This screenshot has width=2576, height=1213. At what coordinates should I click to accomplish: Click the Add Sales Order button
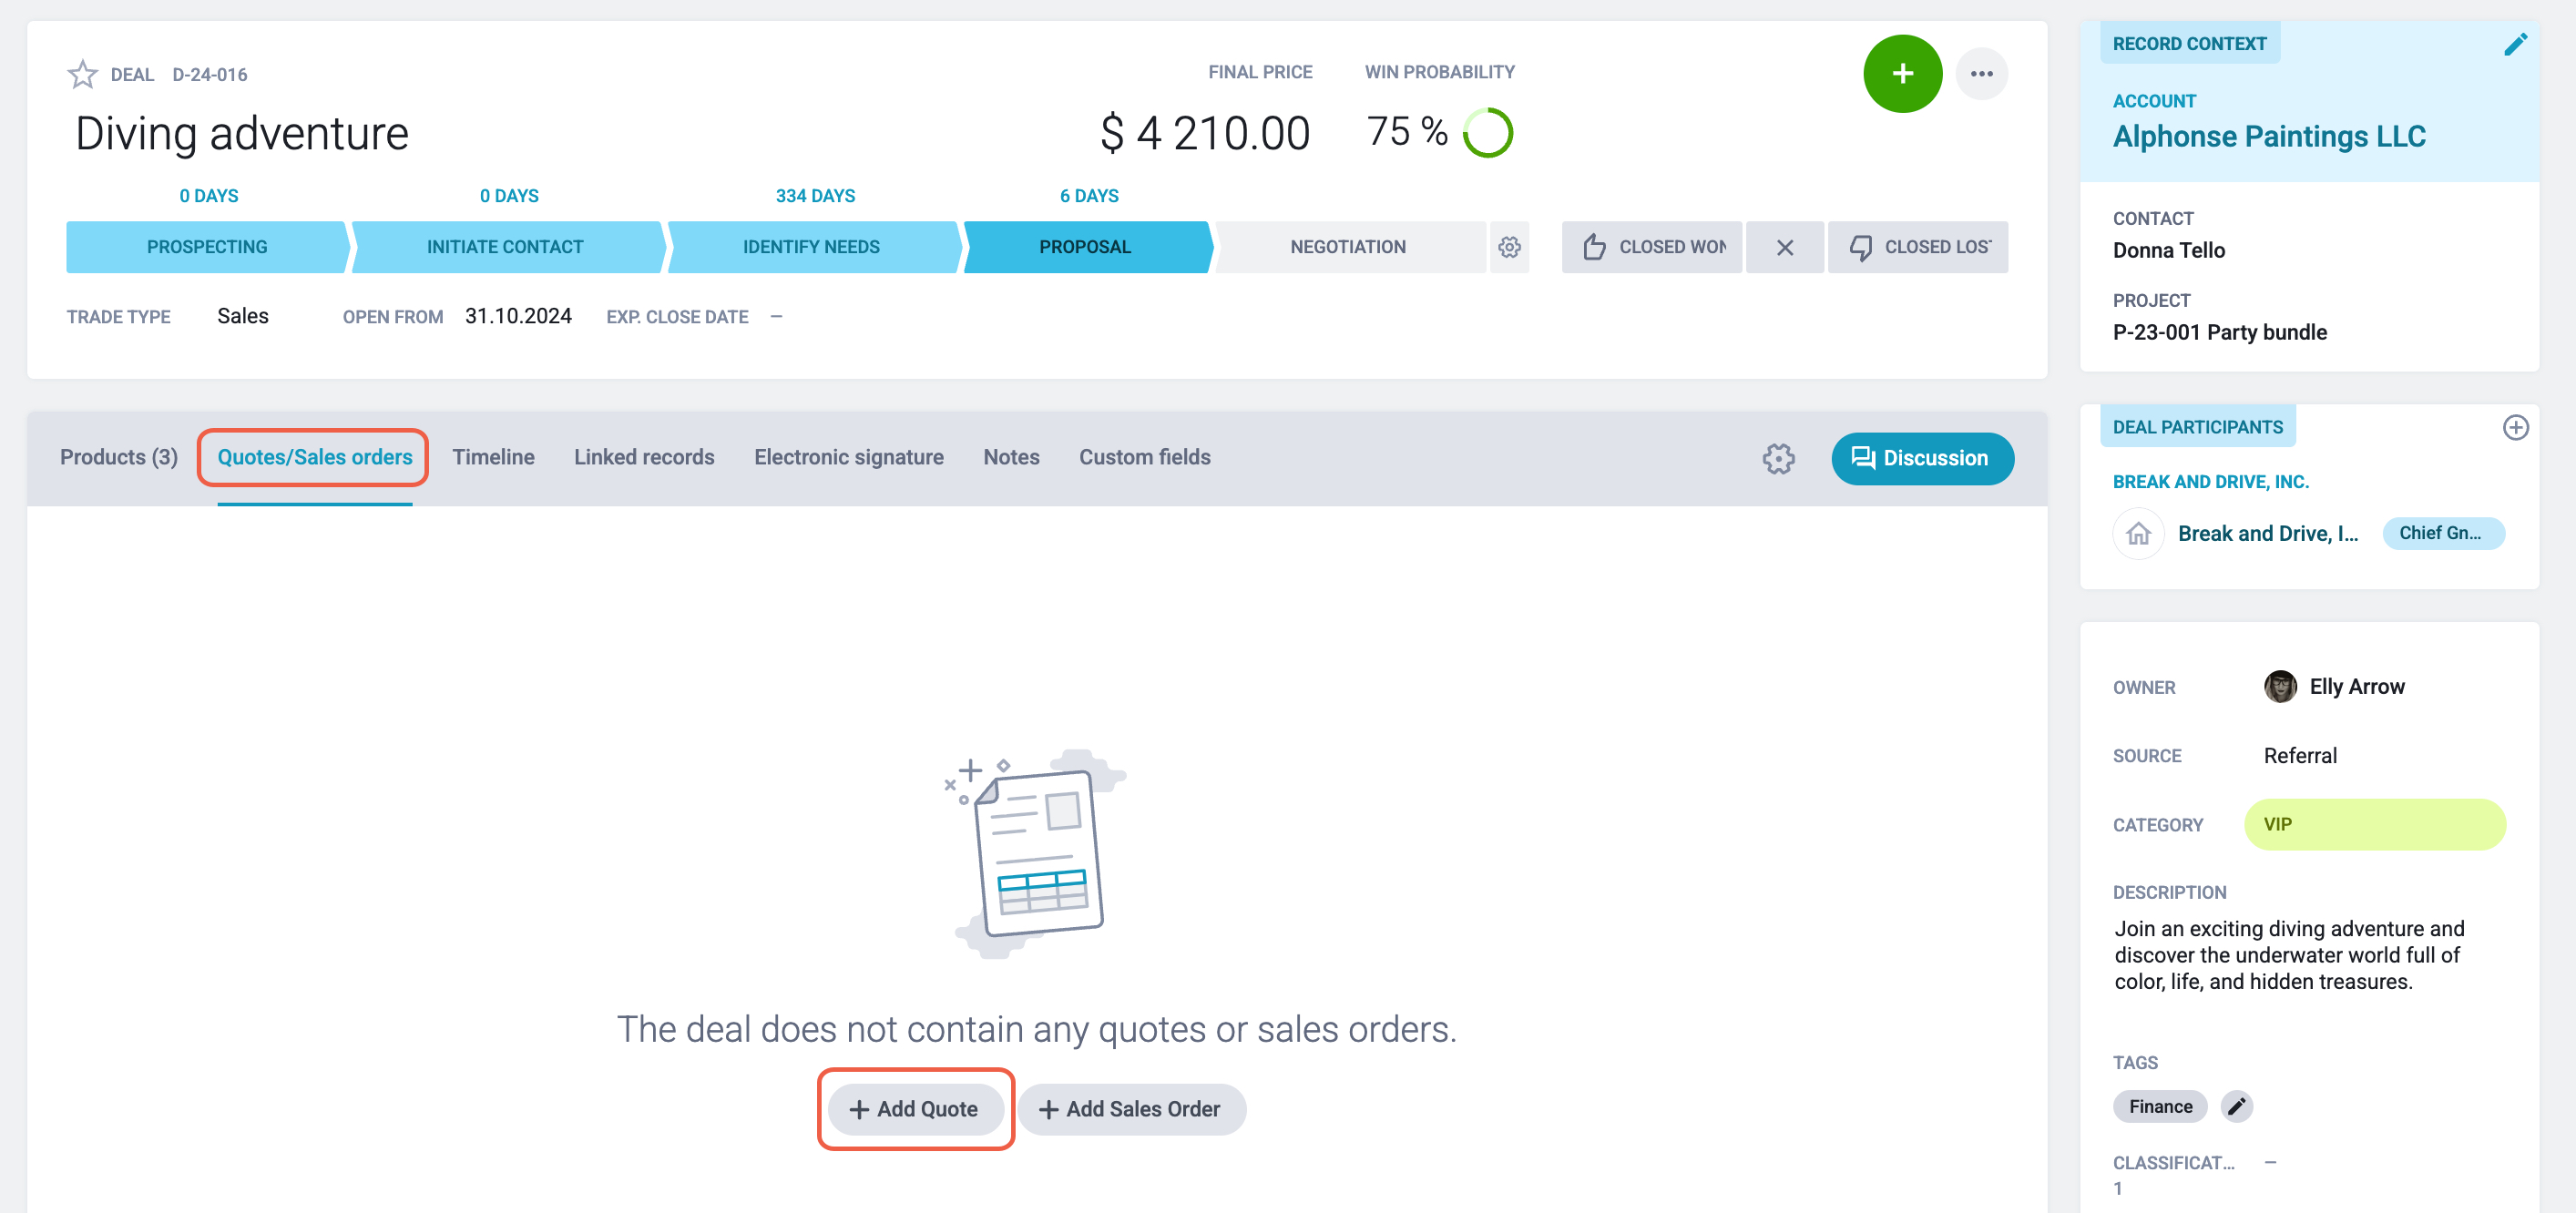pos(1131,1109)
